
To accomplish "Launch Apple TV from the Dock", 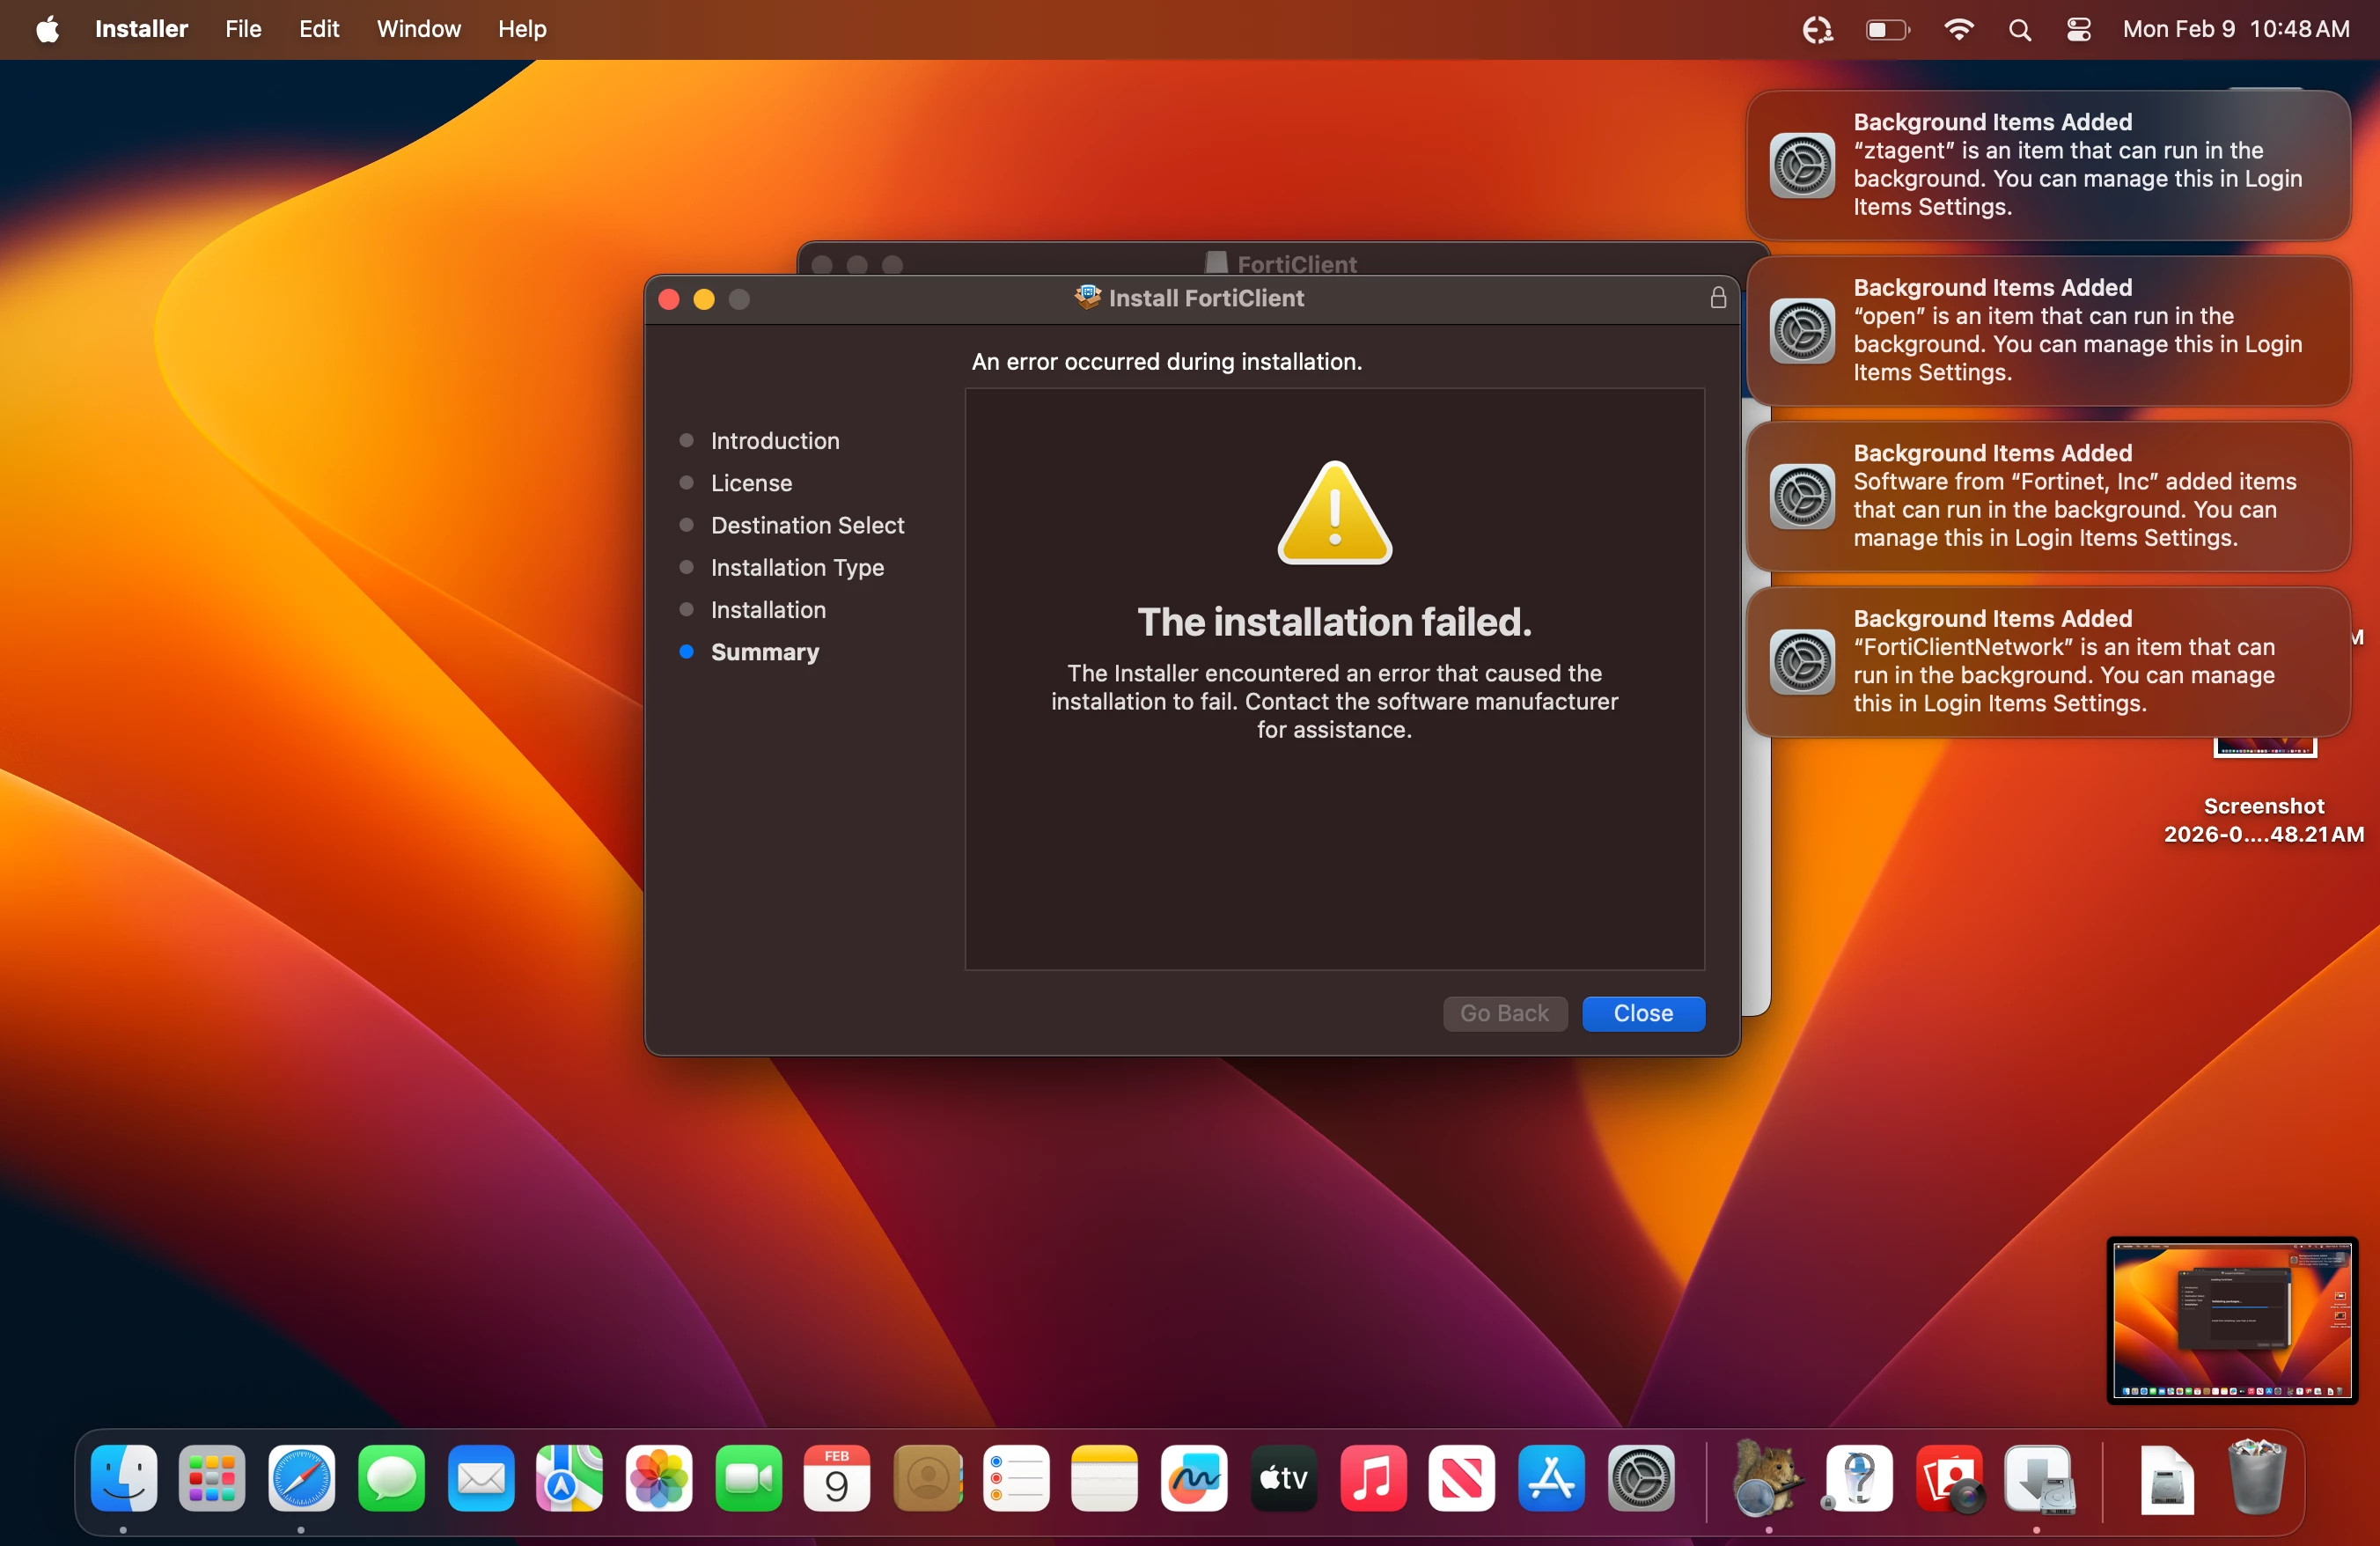I will pyautogui.click(x=1284, y=1478).
